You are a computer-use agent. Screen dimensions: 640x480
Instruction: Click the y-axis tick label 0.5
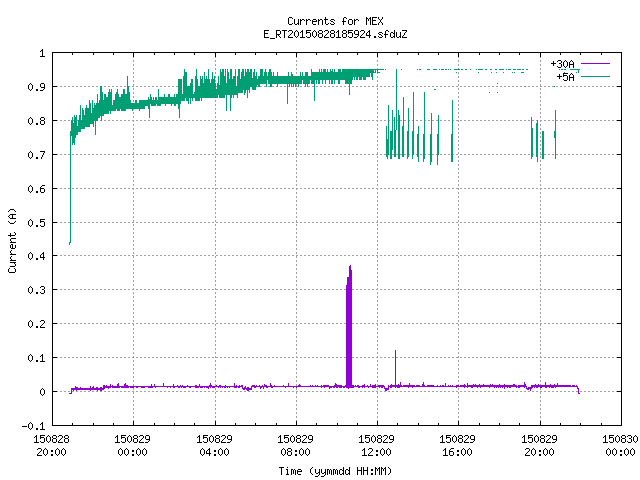click(x=36, y=223)
